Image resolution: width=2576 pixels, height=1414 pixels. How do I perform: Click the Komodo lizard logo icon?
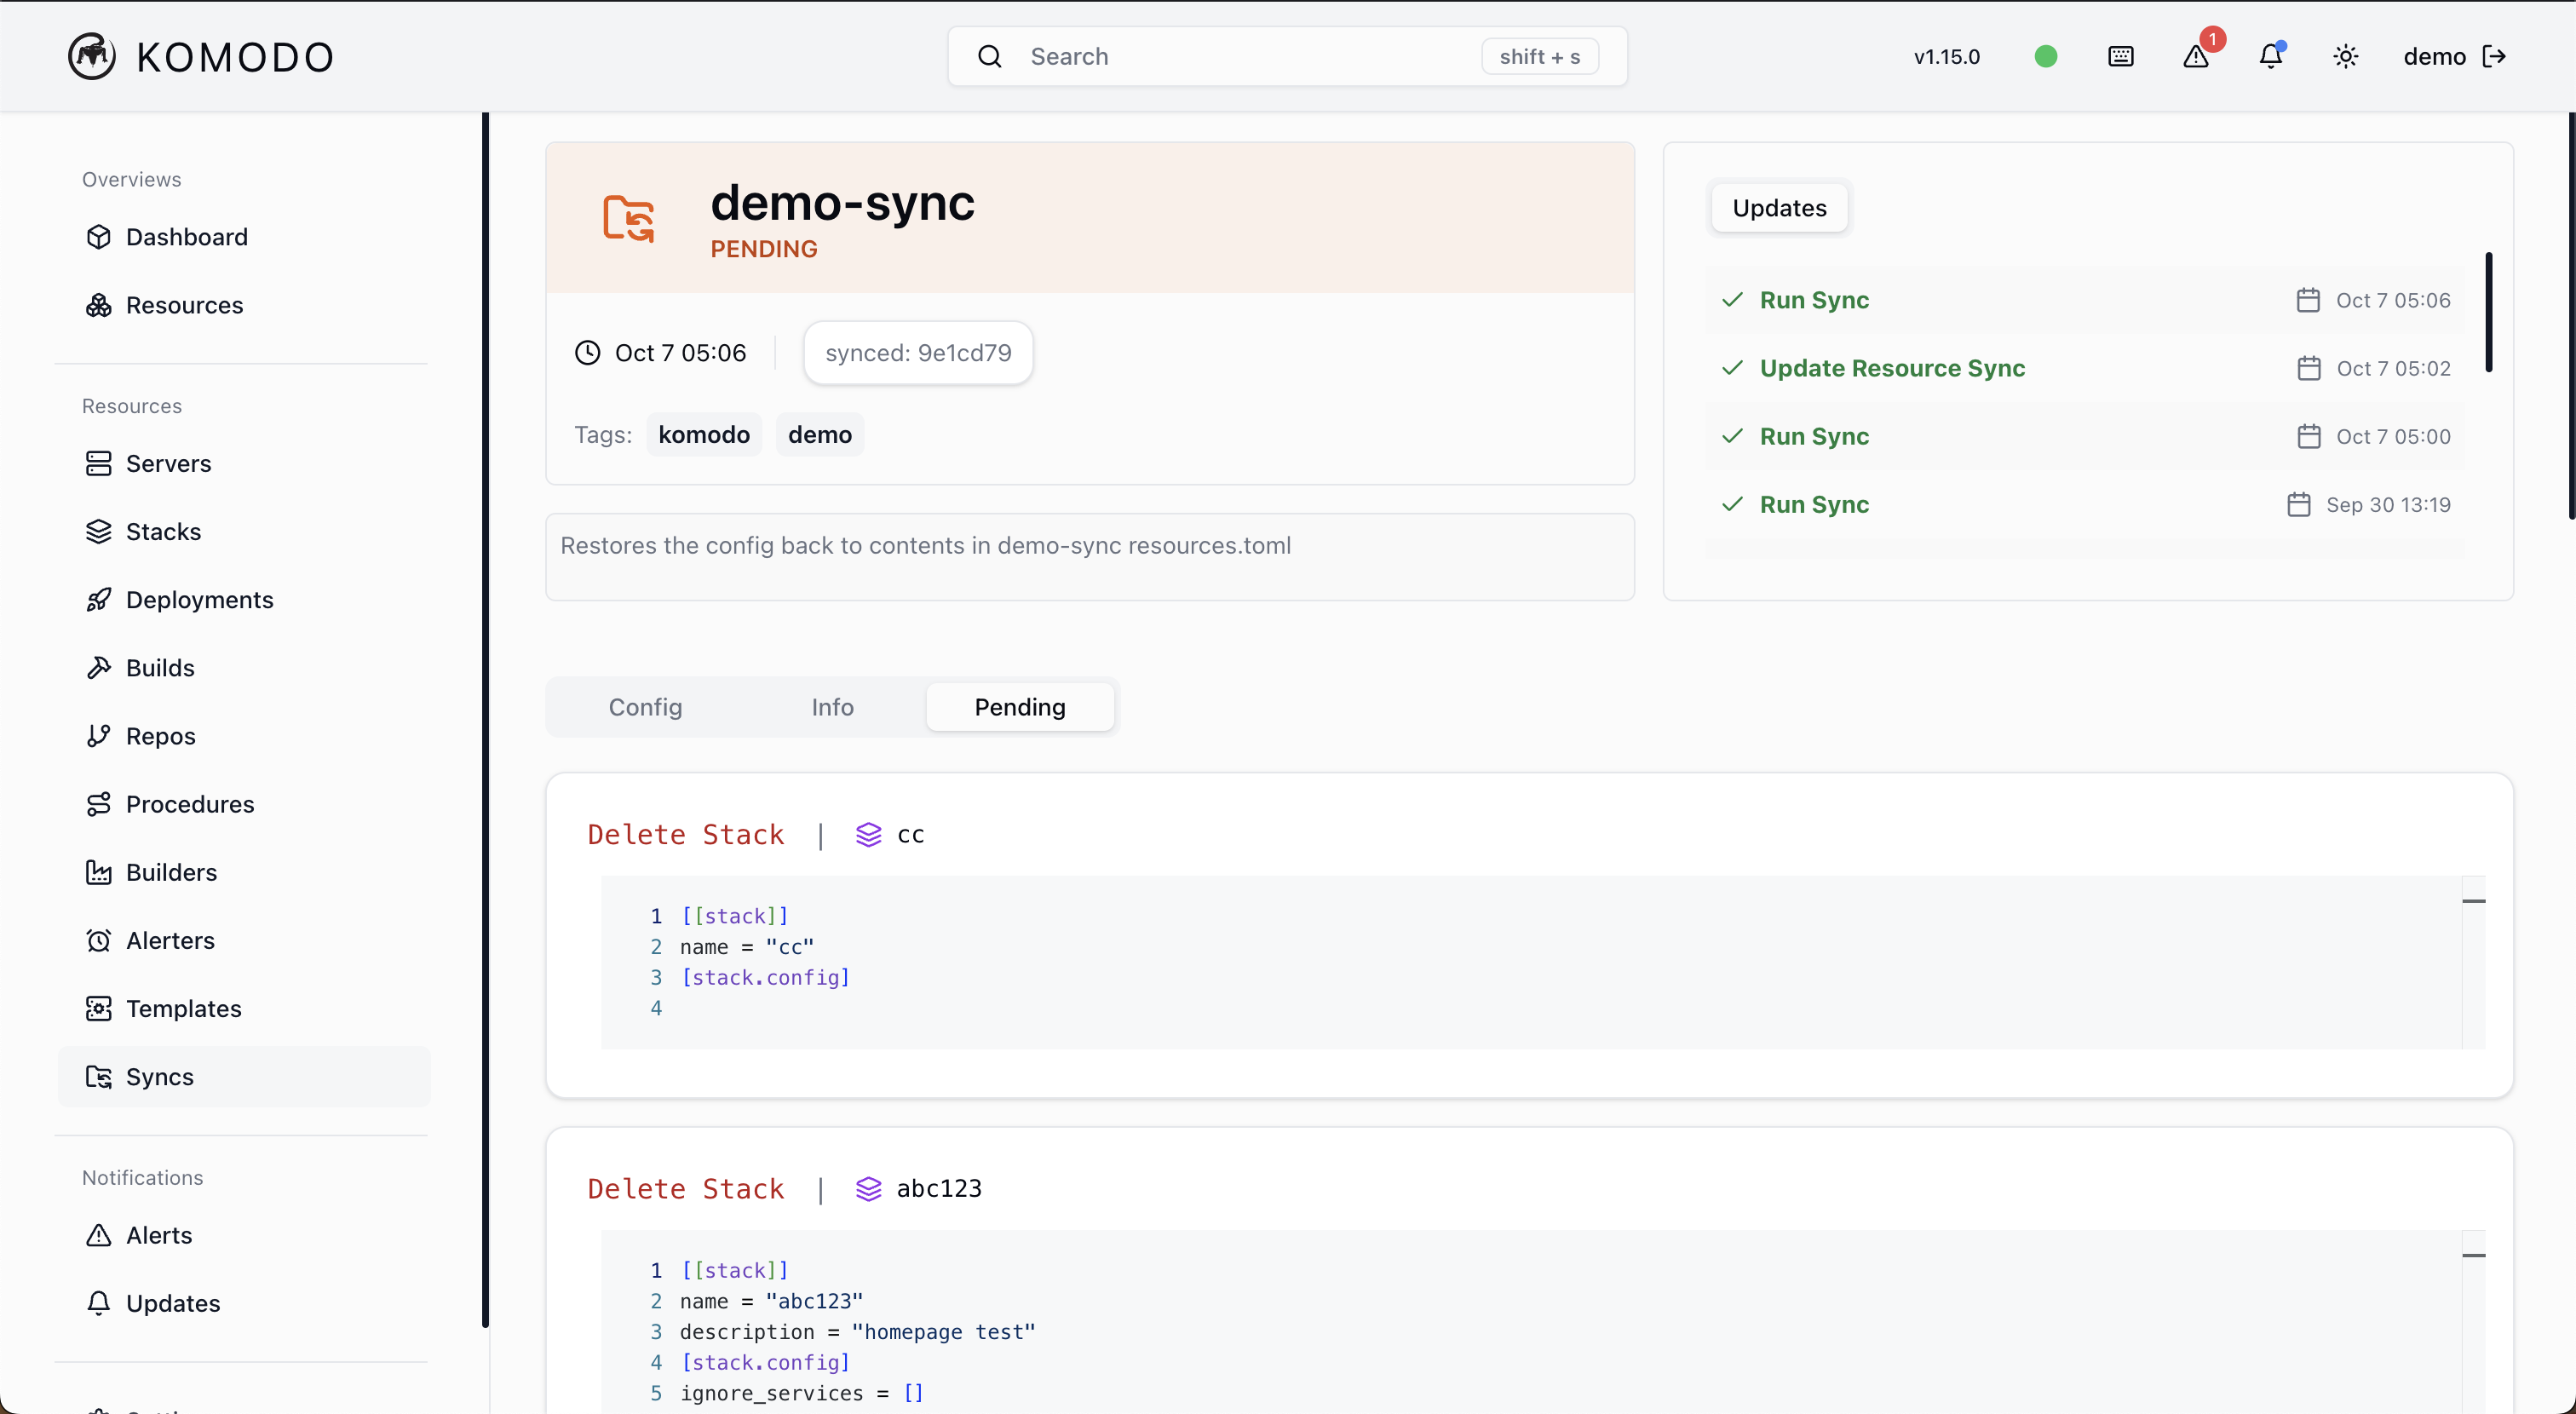91,56
